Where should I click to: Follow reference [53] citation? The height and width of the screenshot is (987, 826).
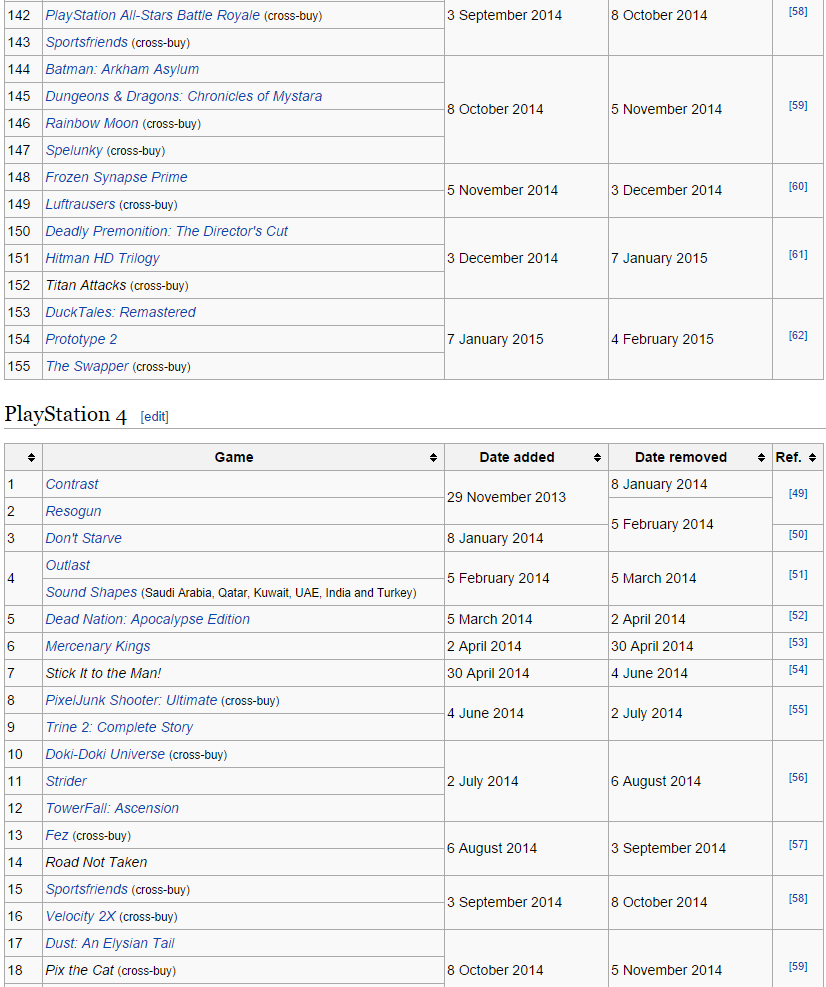point(798,643)
